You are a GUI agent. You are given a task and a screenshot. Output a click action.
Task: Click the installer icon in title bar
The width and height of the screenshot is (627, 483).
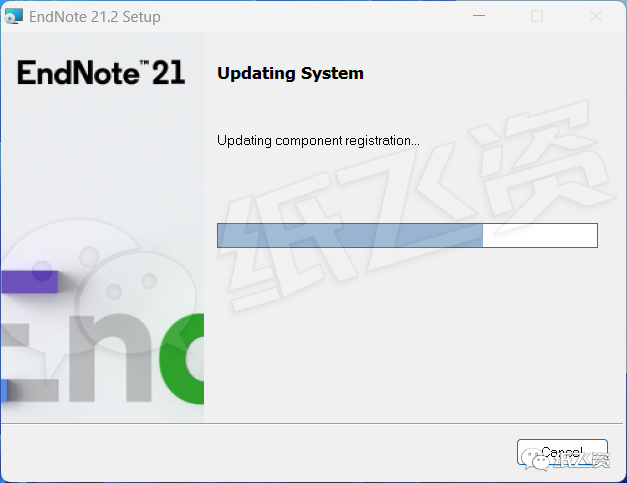click(x=14, y=16)
